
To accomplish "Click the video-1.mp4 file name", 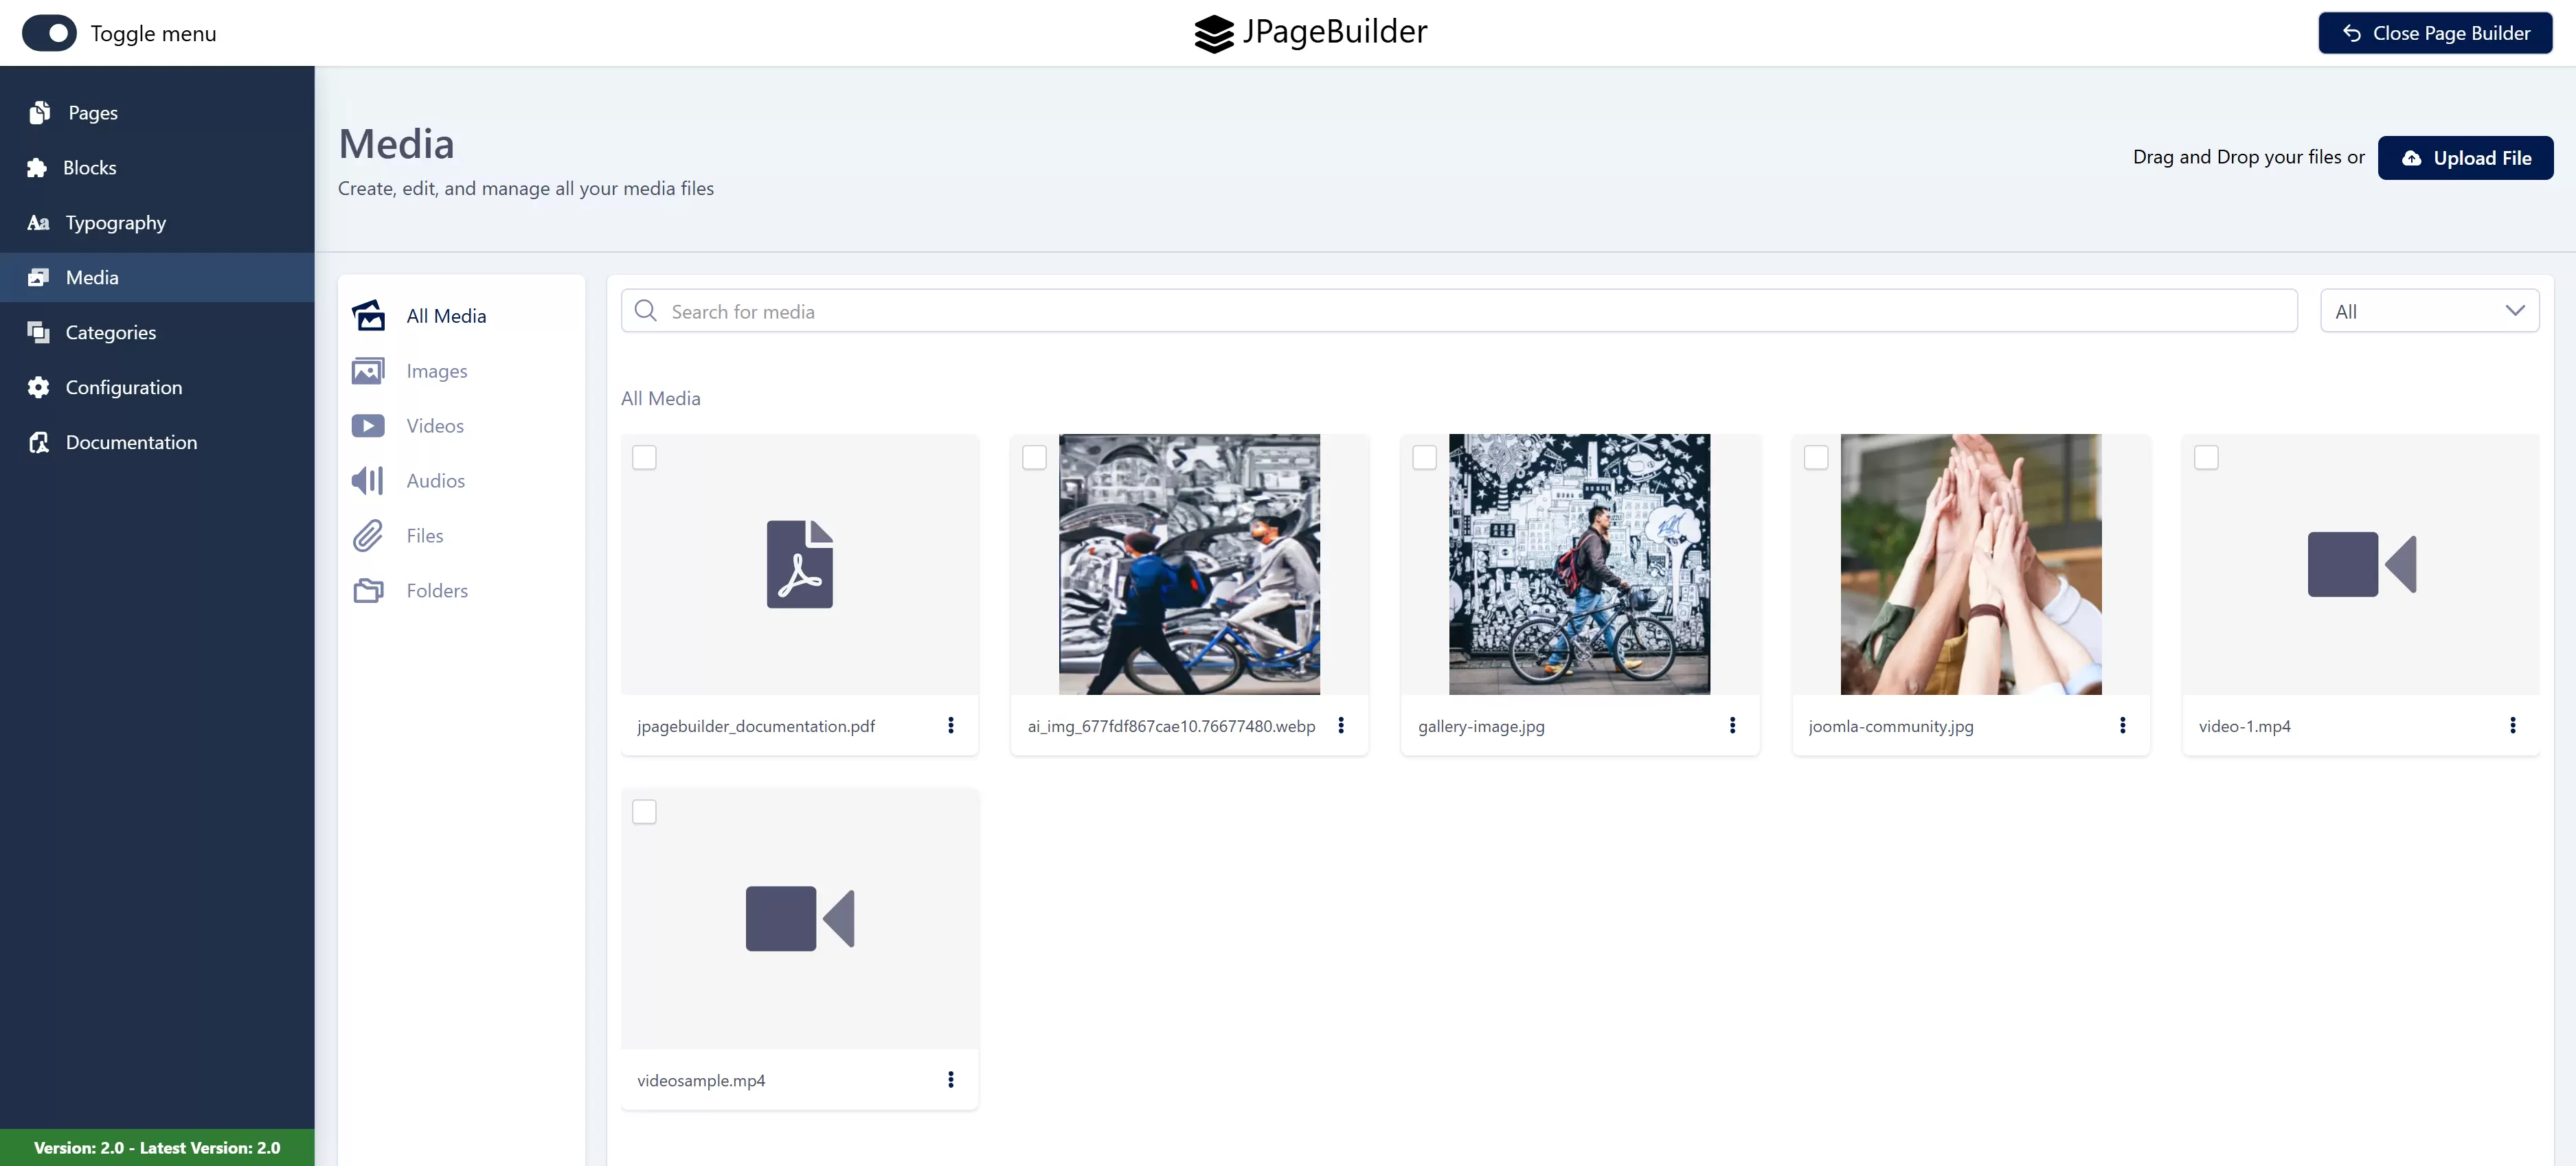I will pos(2244,726).
